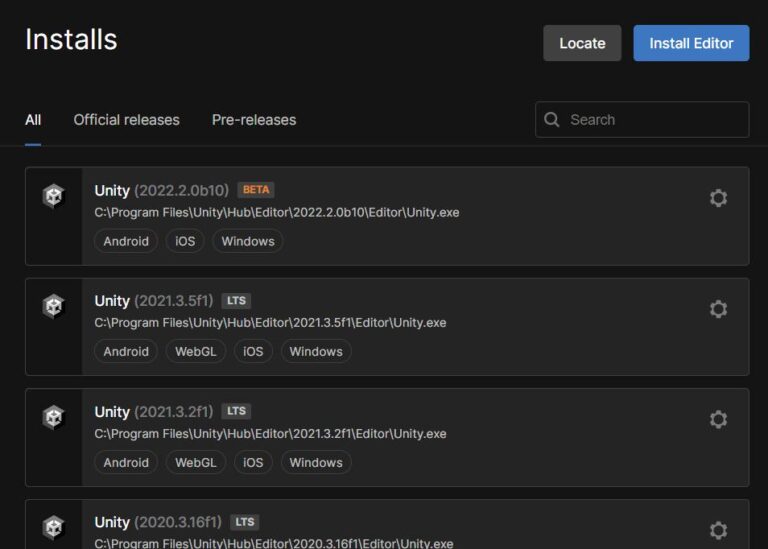
Task: Switch to the Official releases tab
Action: [126, 120]
